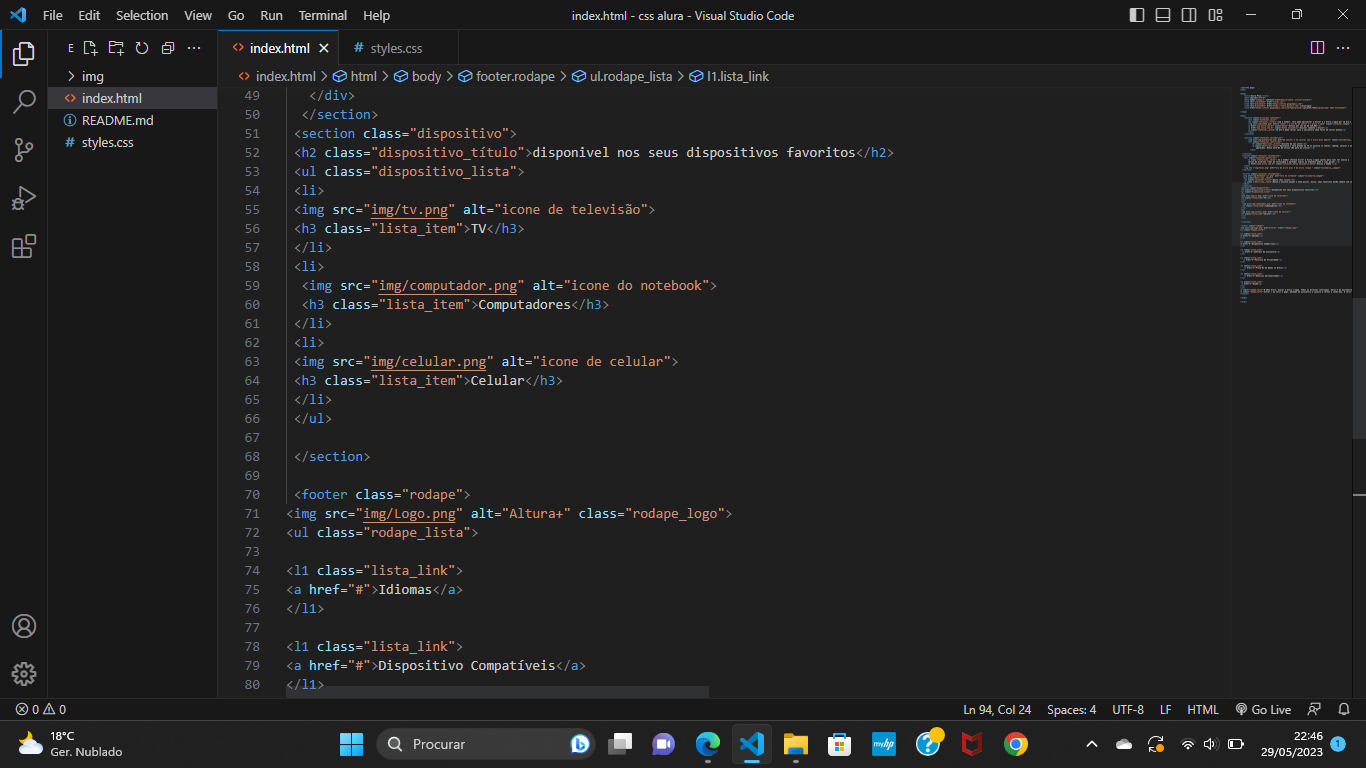This screenshot has width=1366, height=768.
Task: Open the index.html breadcrumb dropdown
Action: click(x=276, y=76)
